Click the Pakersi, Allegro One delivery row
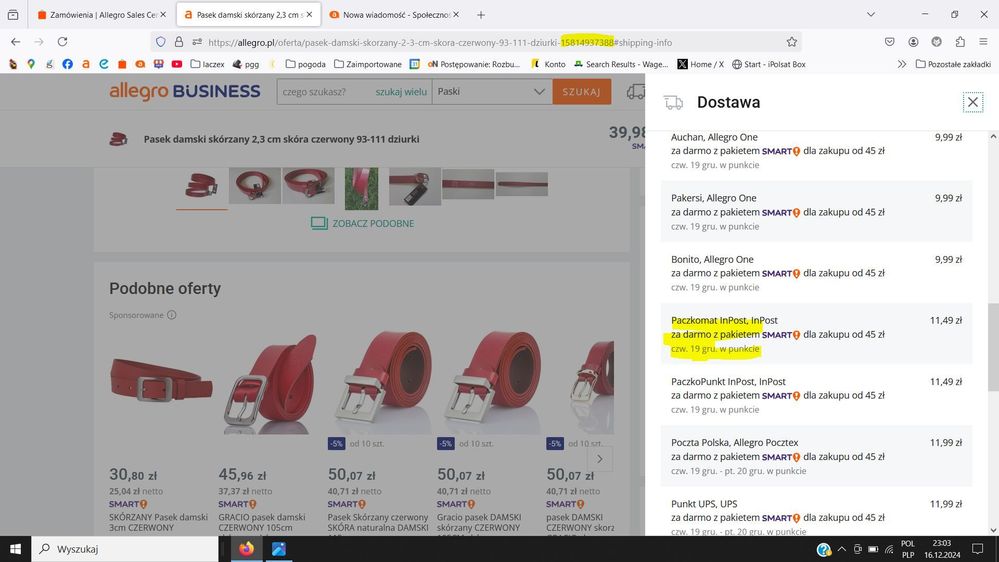Image resolution: width=999 pixels, height=562 pixels. pyautogui.click(x=816, y=212)
